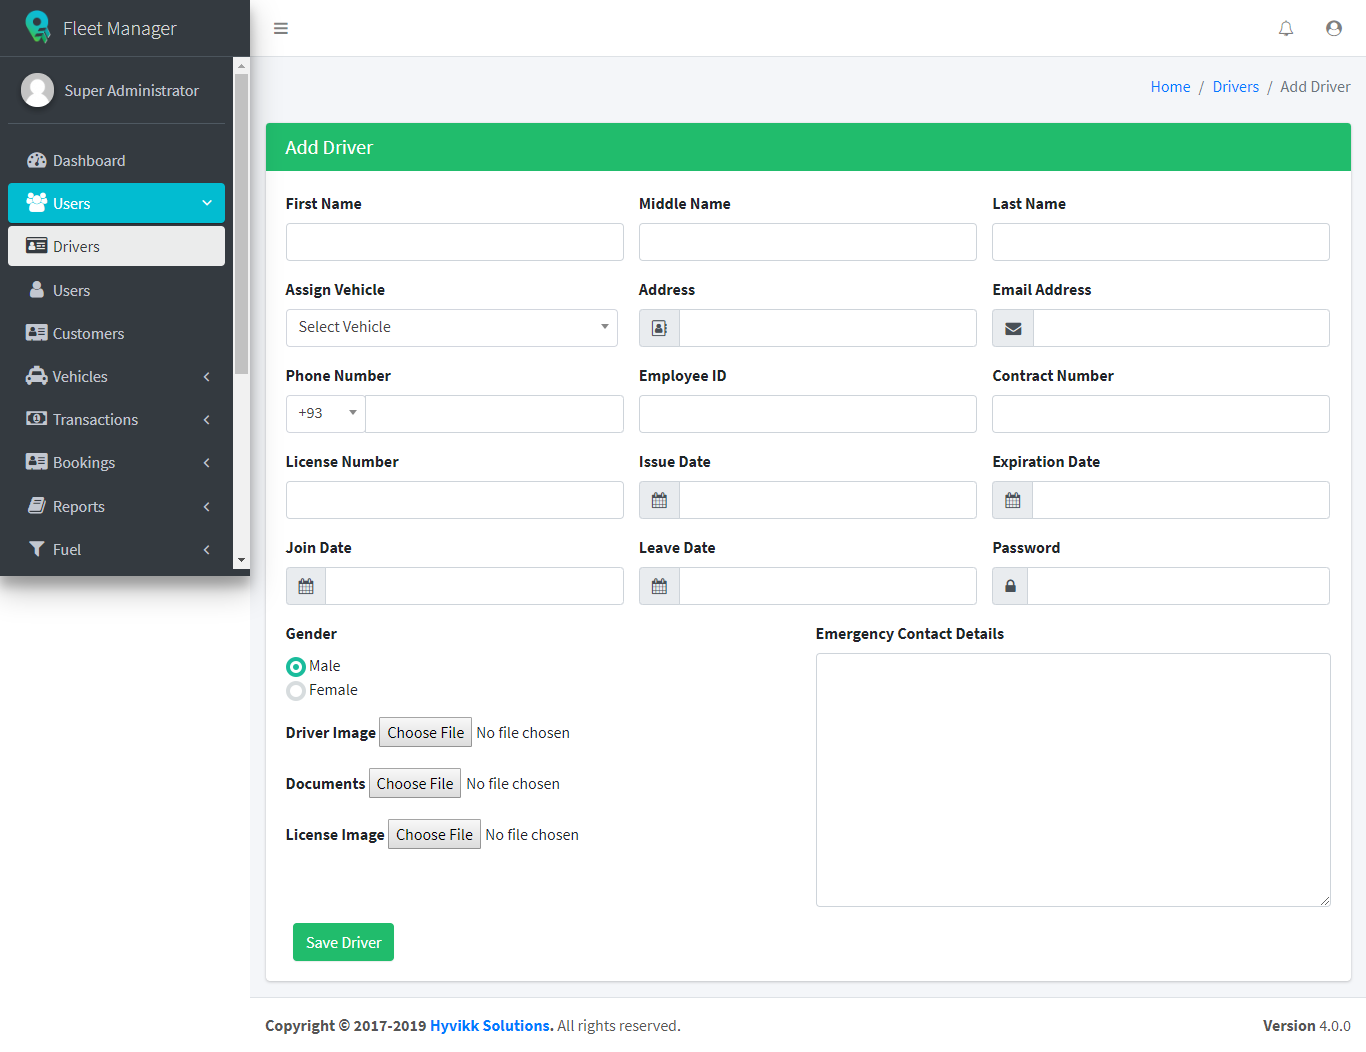Collapse the Users menu chevron
1366x1052 pixels.
coord(207,203)
